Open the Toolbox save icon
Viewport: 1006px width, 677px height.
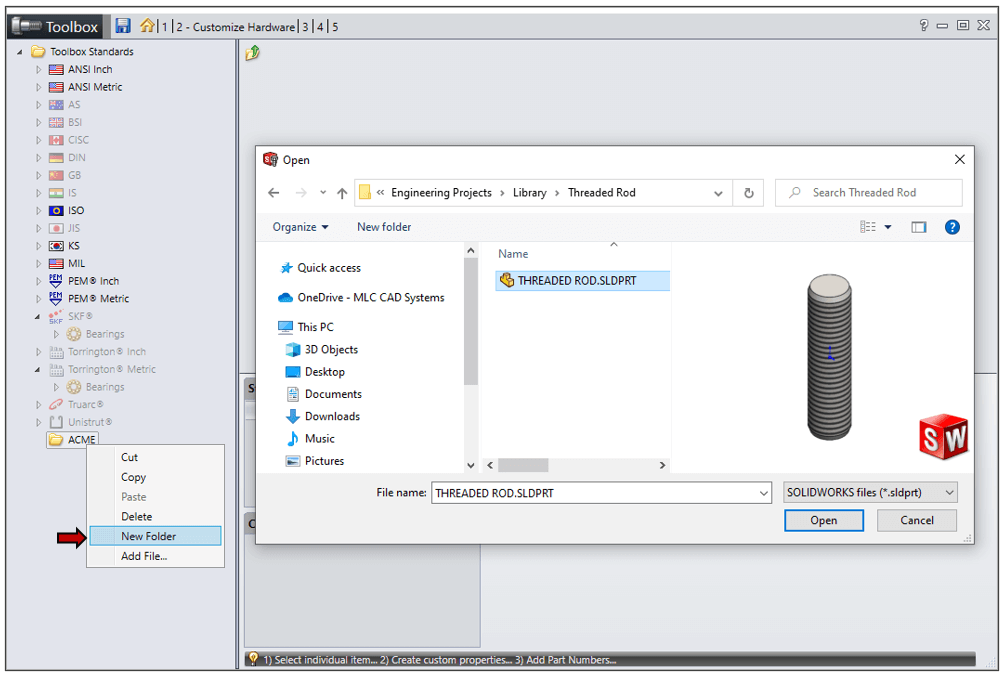pos(122,26)
